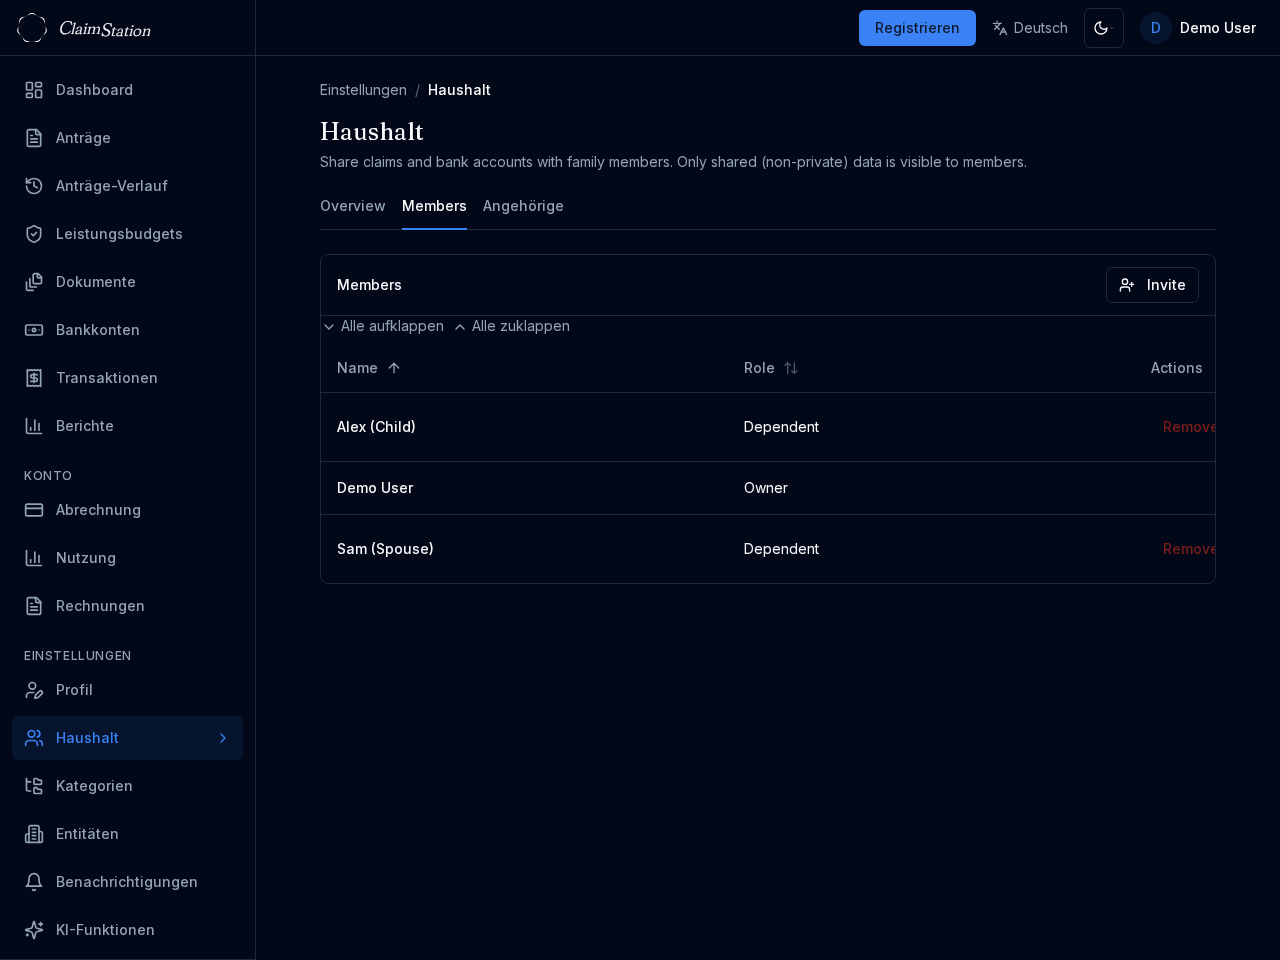Switch to the Overview tab

tap(352, 206)
